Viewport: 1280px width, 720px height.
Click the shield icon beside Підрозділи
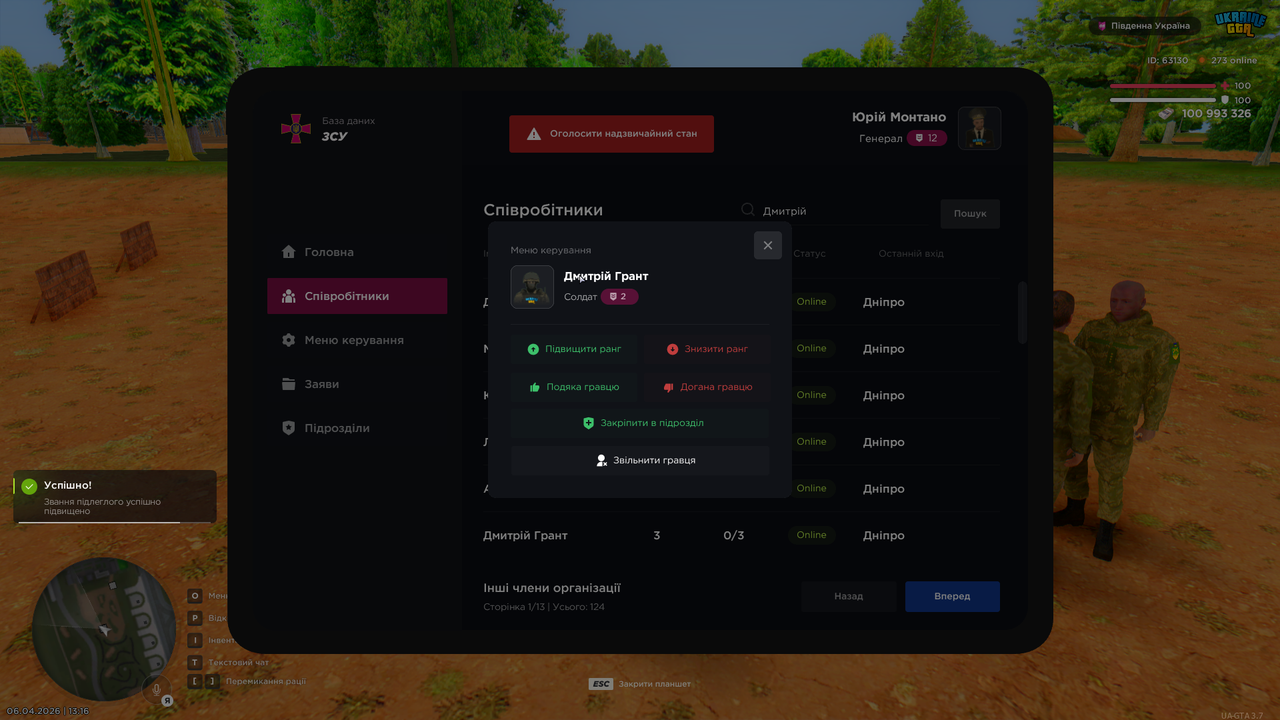(289, 428)
